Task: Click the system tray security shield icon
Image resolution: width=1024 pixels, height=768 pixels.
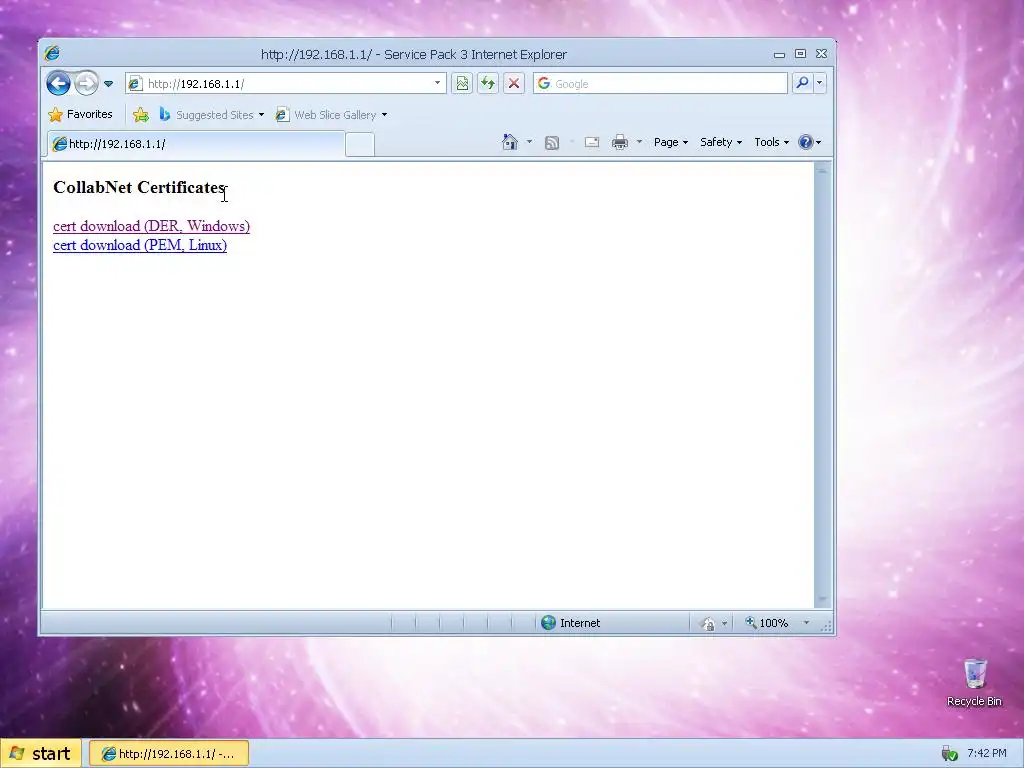Action: [x=950, y=754]
